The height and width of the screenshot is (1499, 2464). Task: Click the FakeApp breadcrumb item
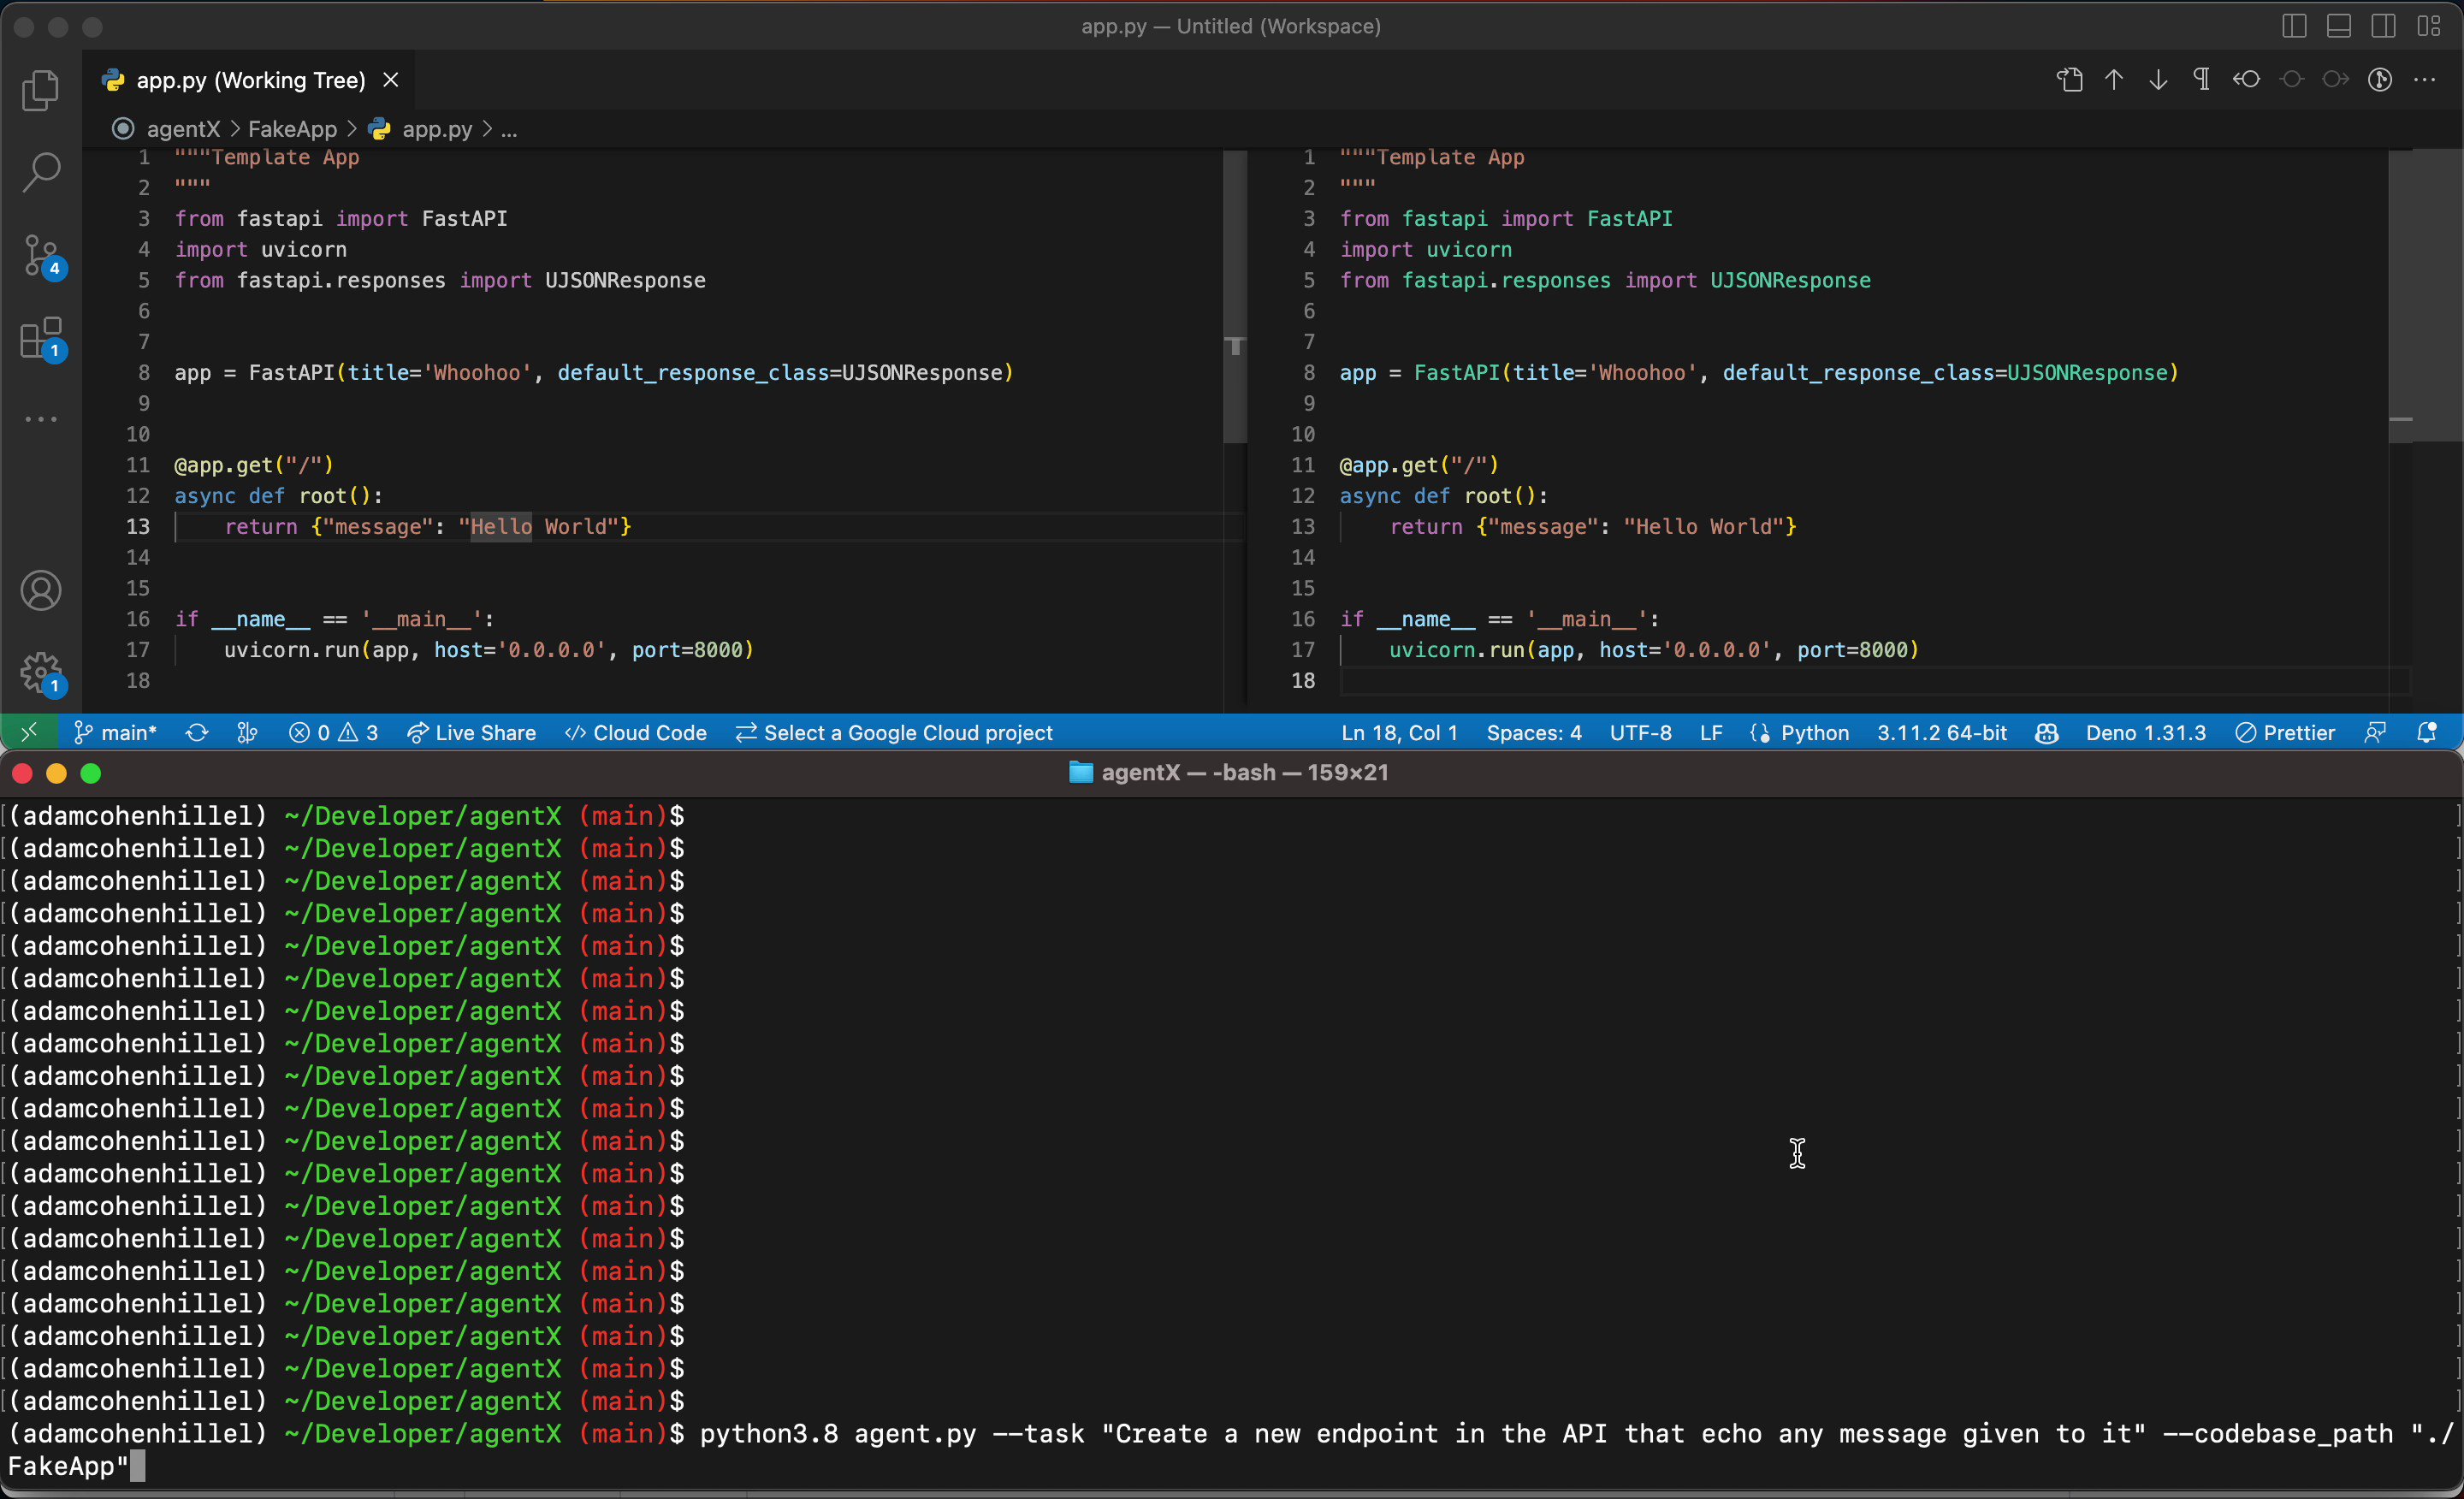(x=292, y=129)
